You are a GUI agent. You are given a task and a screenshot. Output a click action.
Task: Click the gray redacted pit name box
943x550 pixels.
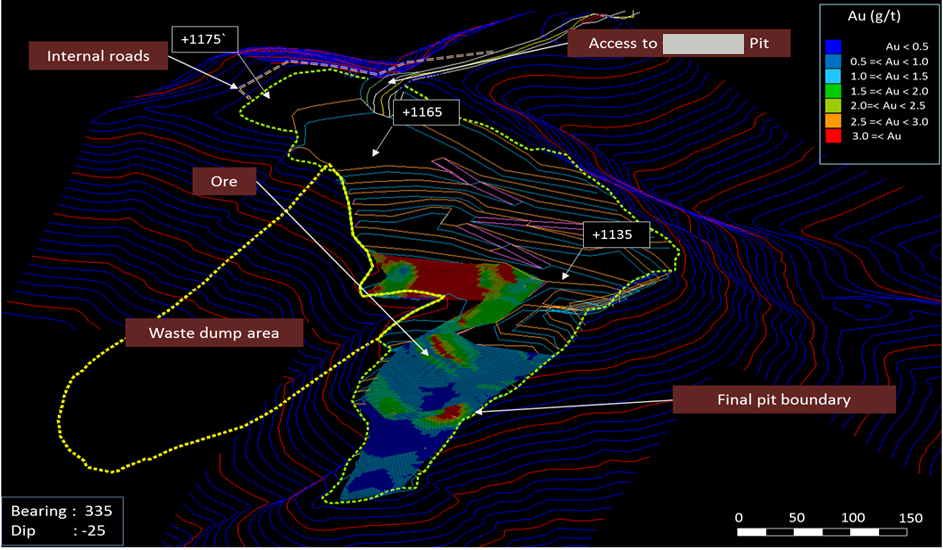pos(703,44)
